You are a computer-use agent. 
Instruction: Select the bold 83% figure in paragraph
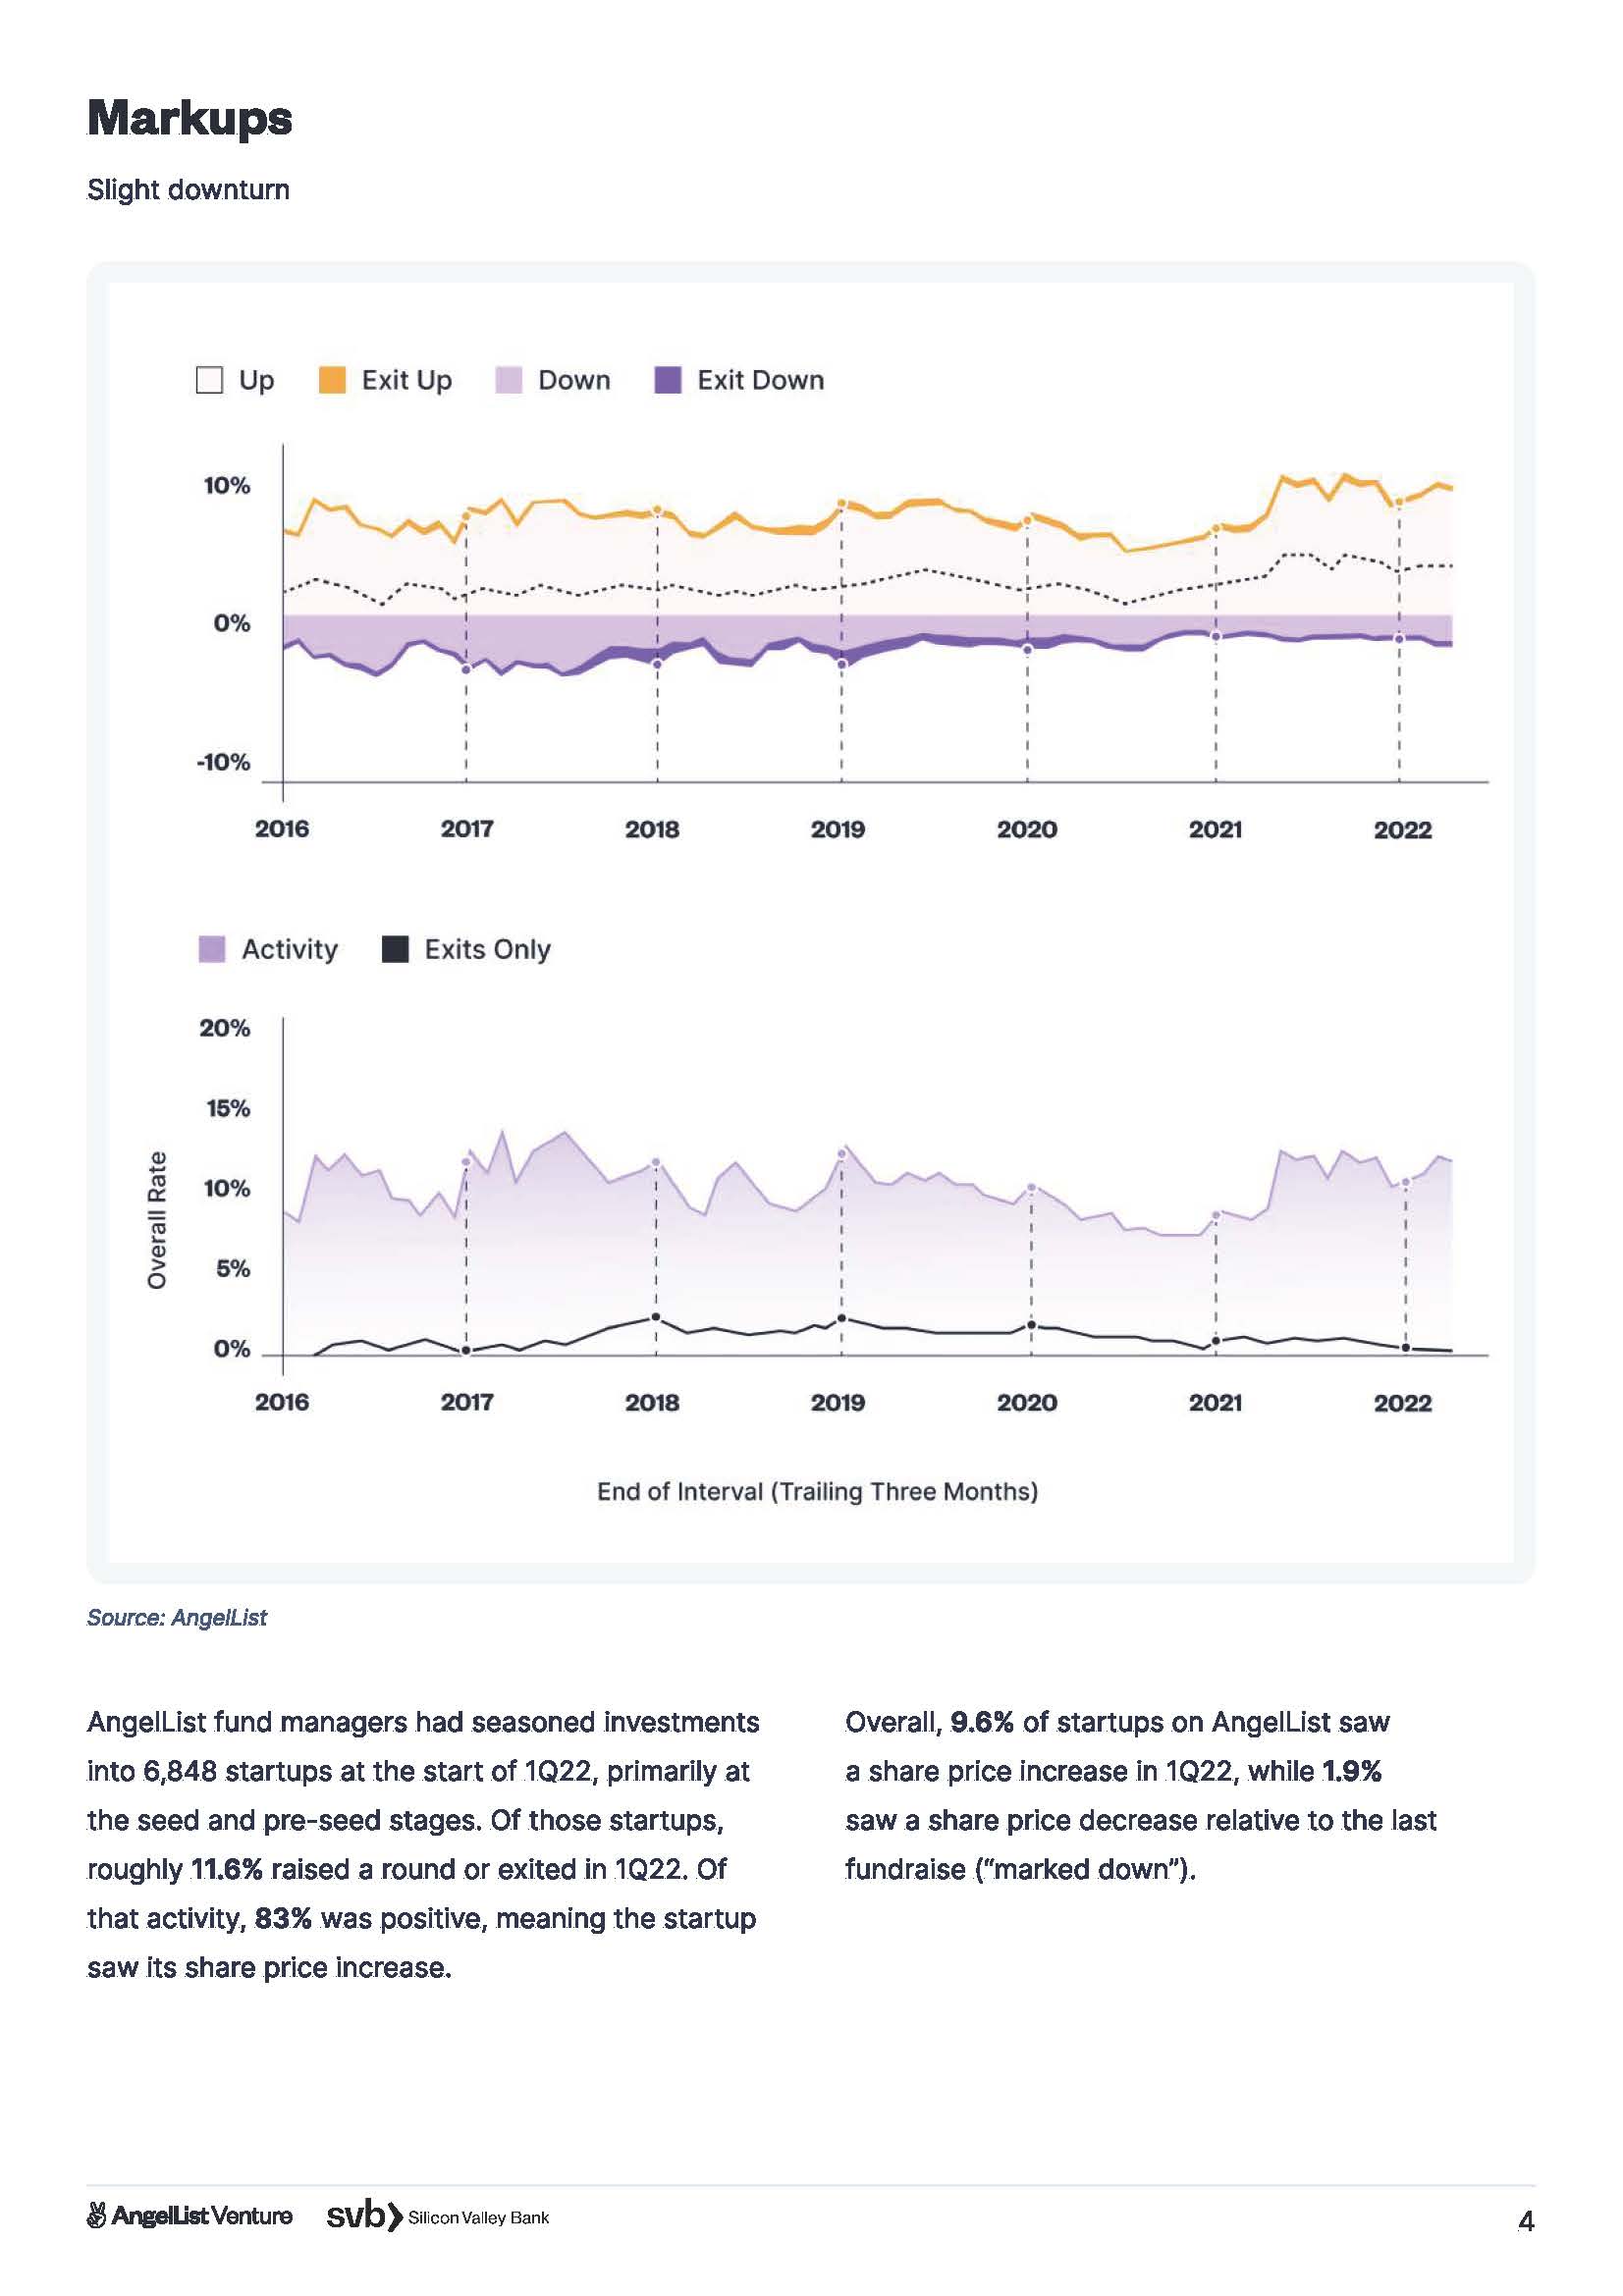(x=283, y=1917)
